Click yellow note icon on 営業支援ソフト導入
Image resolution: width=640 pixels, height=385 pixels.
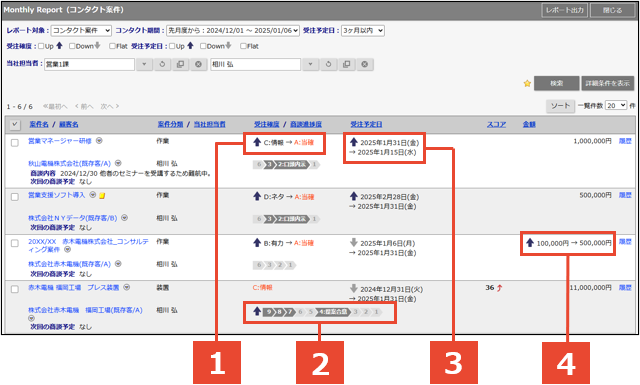pos(102,196)
